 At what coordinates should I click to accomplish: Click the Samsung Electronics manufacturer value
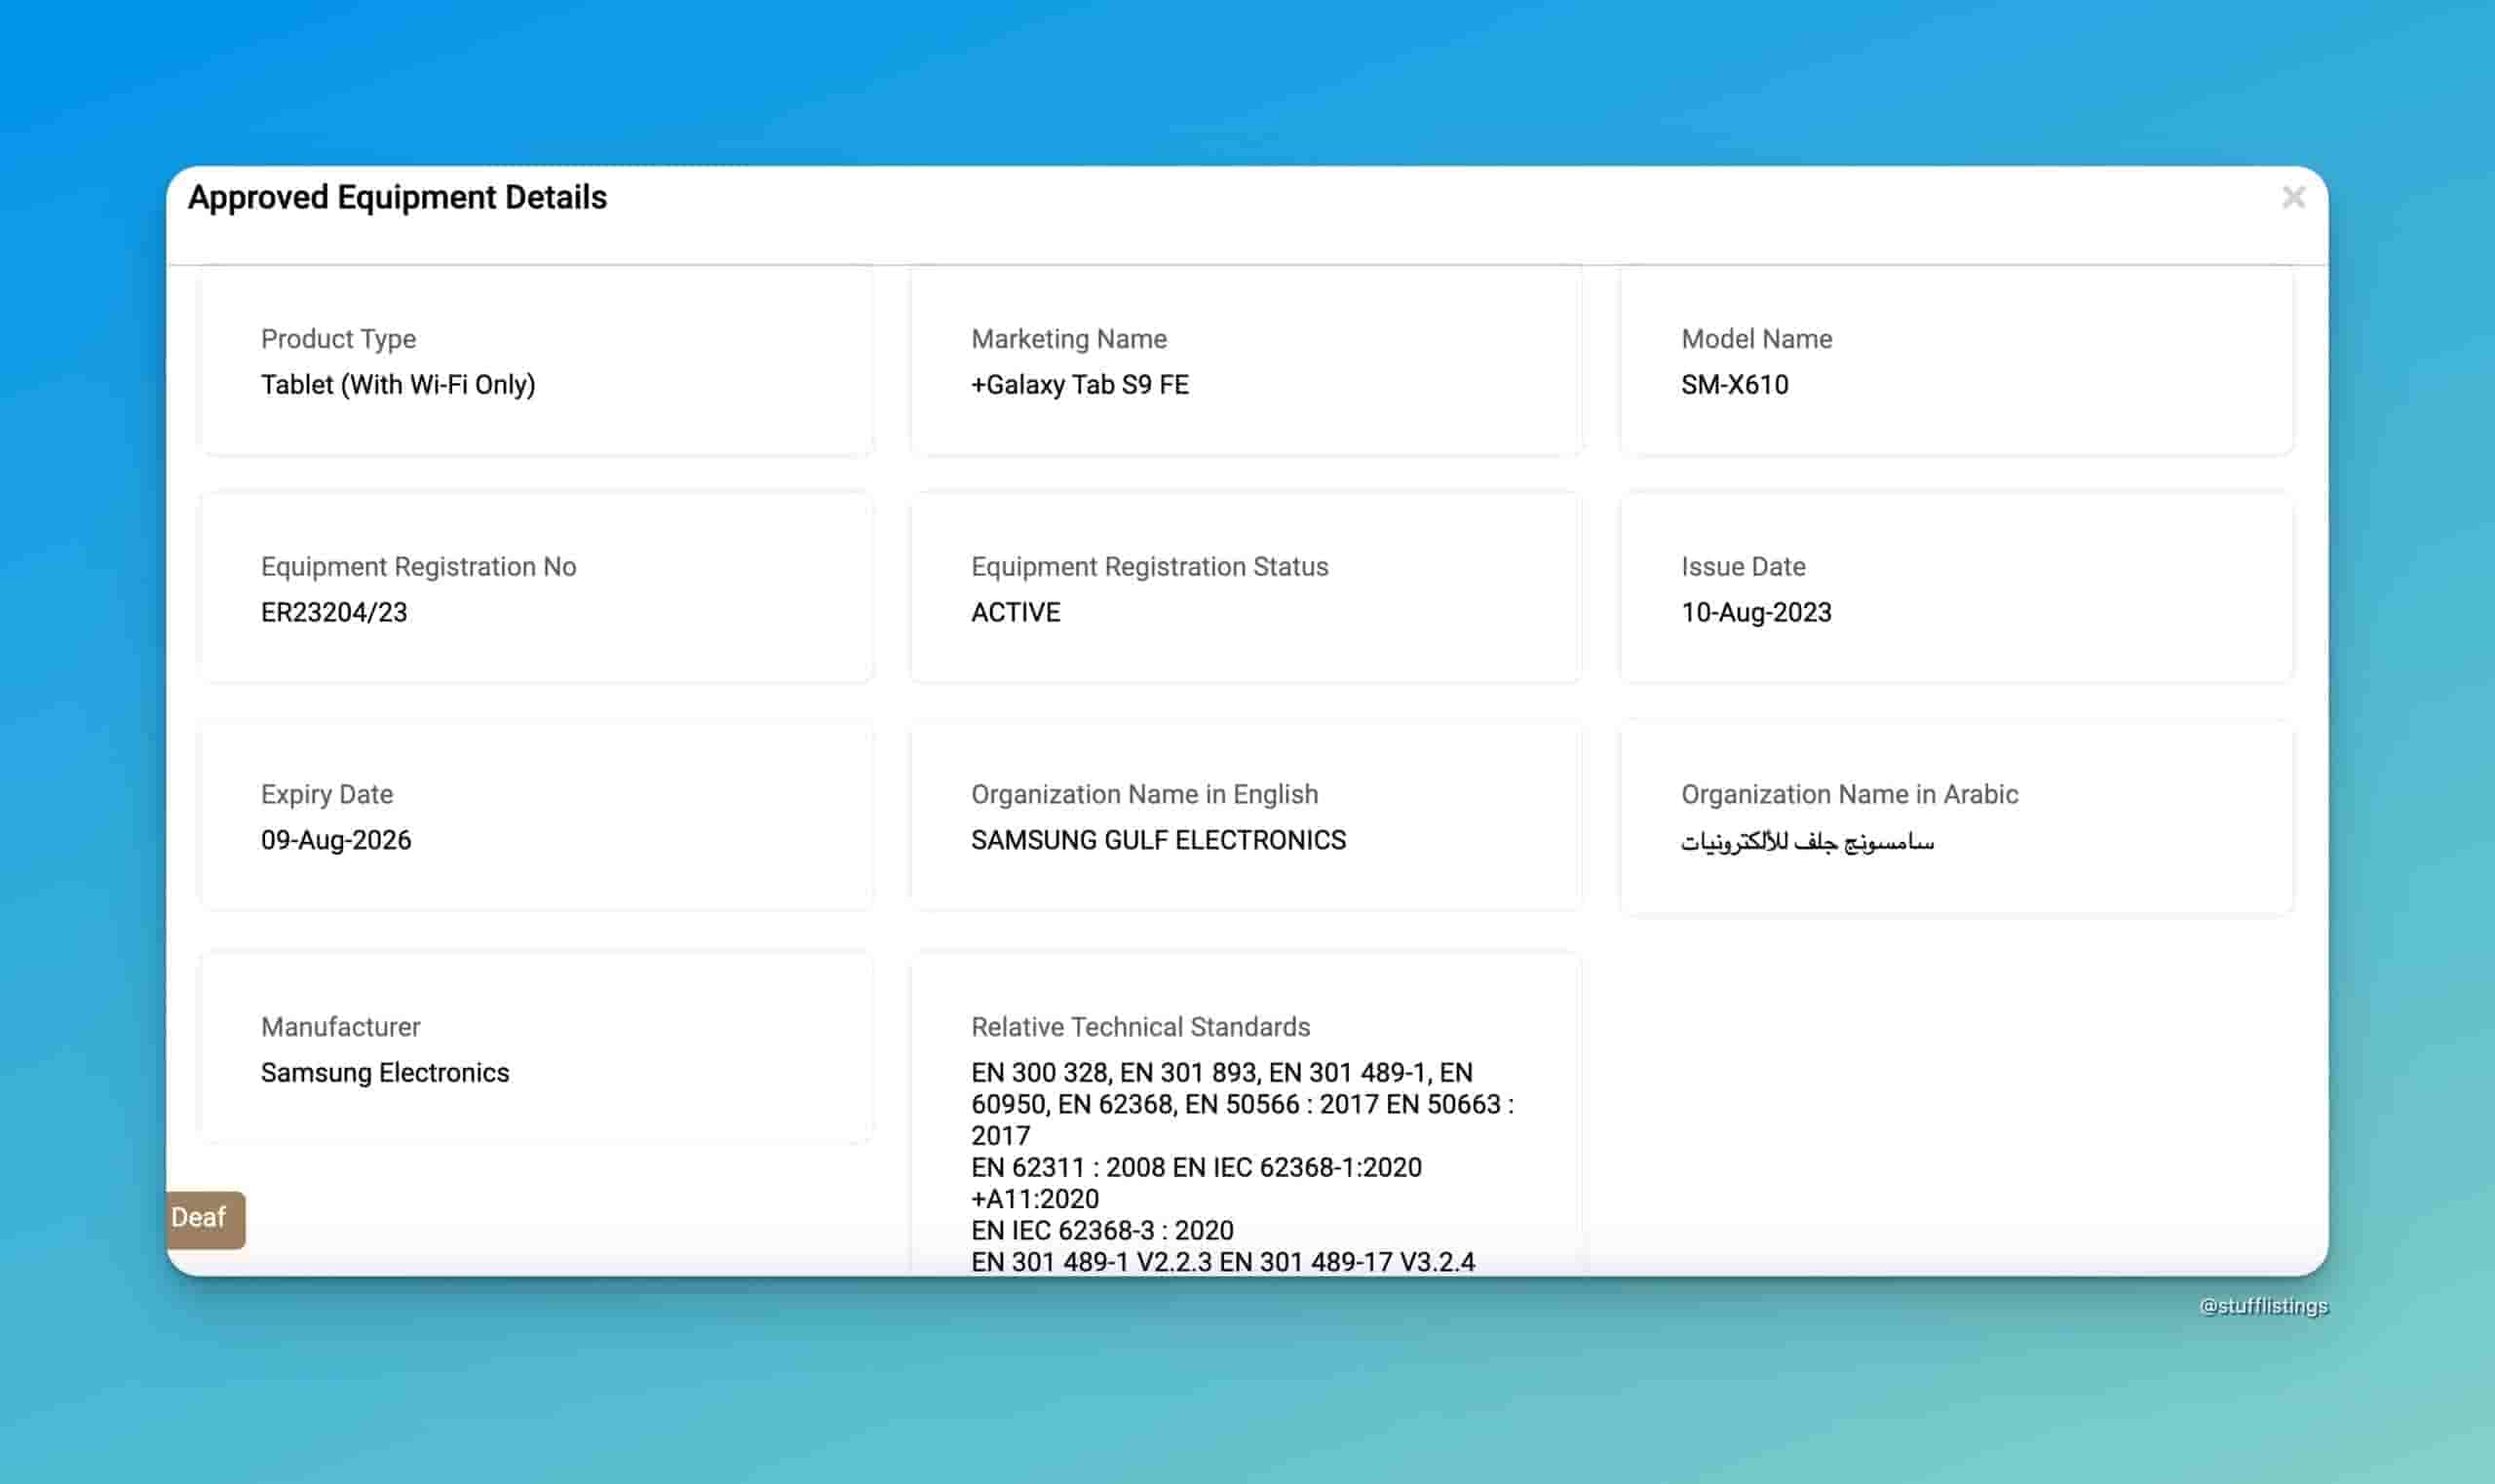385,1073
